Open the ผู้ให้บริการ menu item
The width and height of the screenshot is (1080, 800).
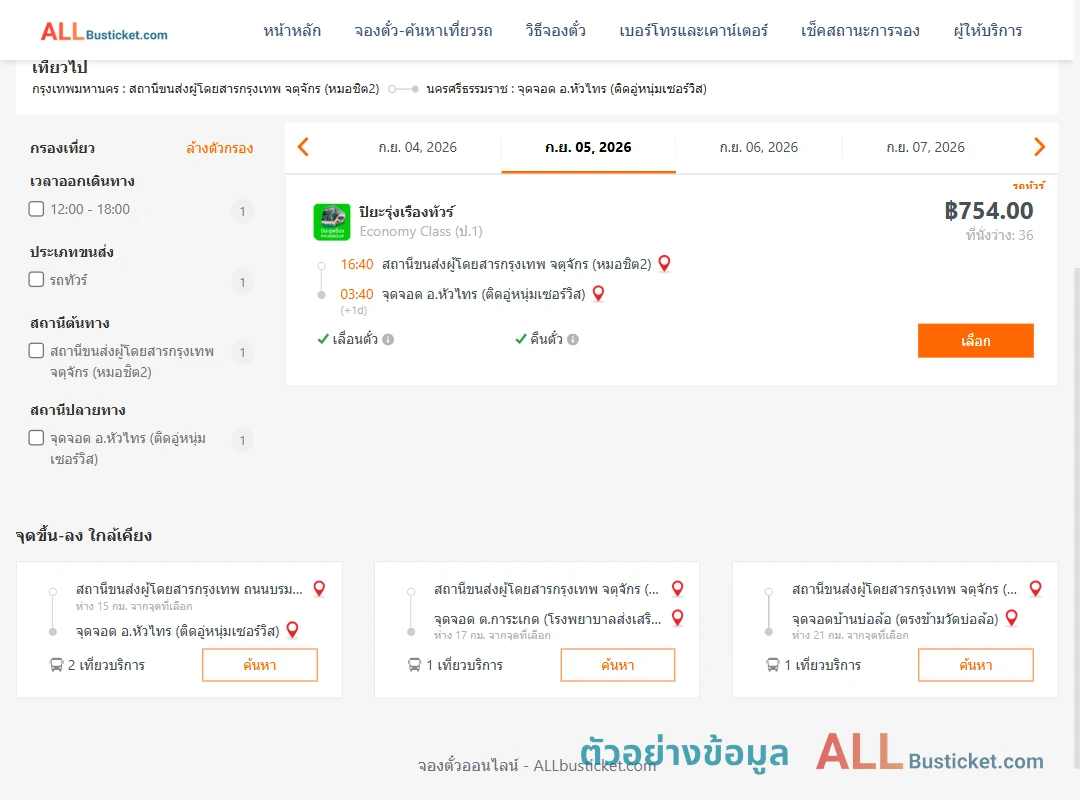coord(987,30)
